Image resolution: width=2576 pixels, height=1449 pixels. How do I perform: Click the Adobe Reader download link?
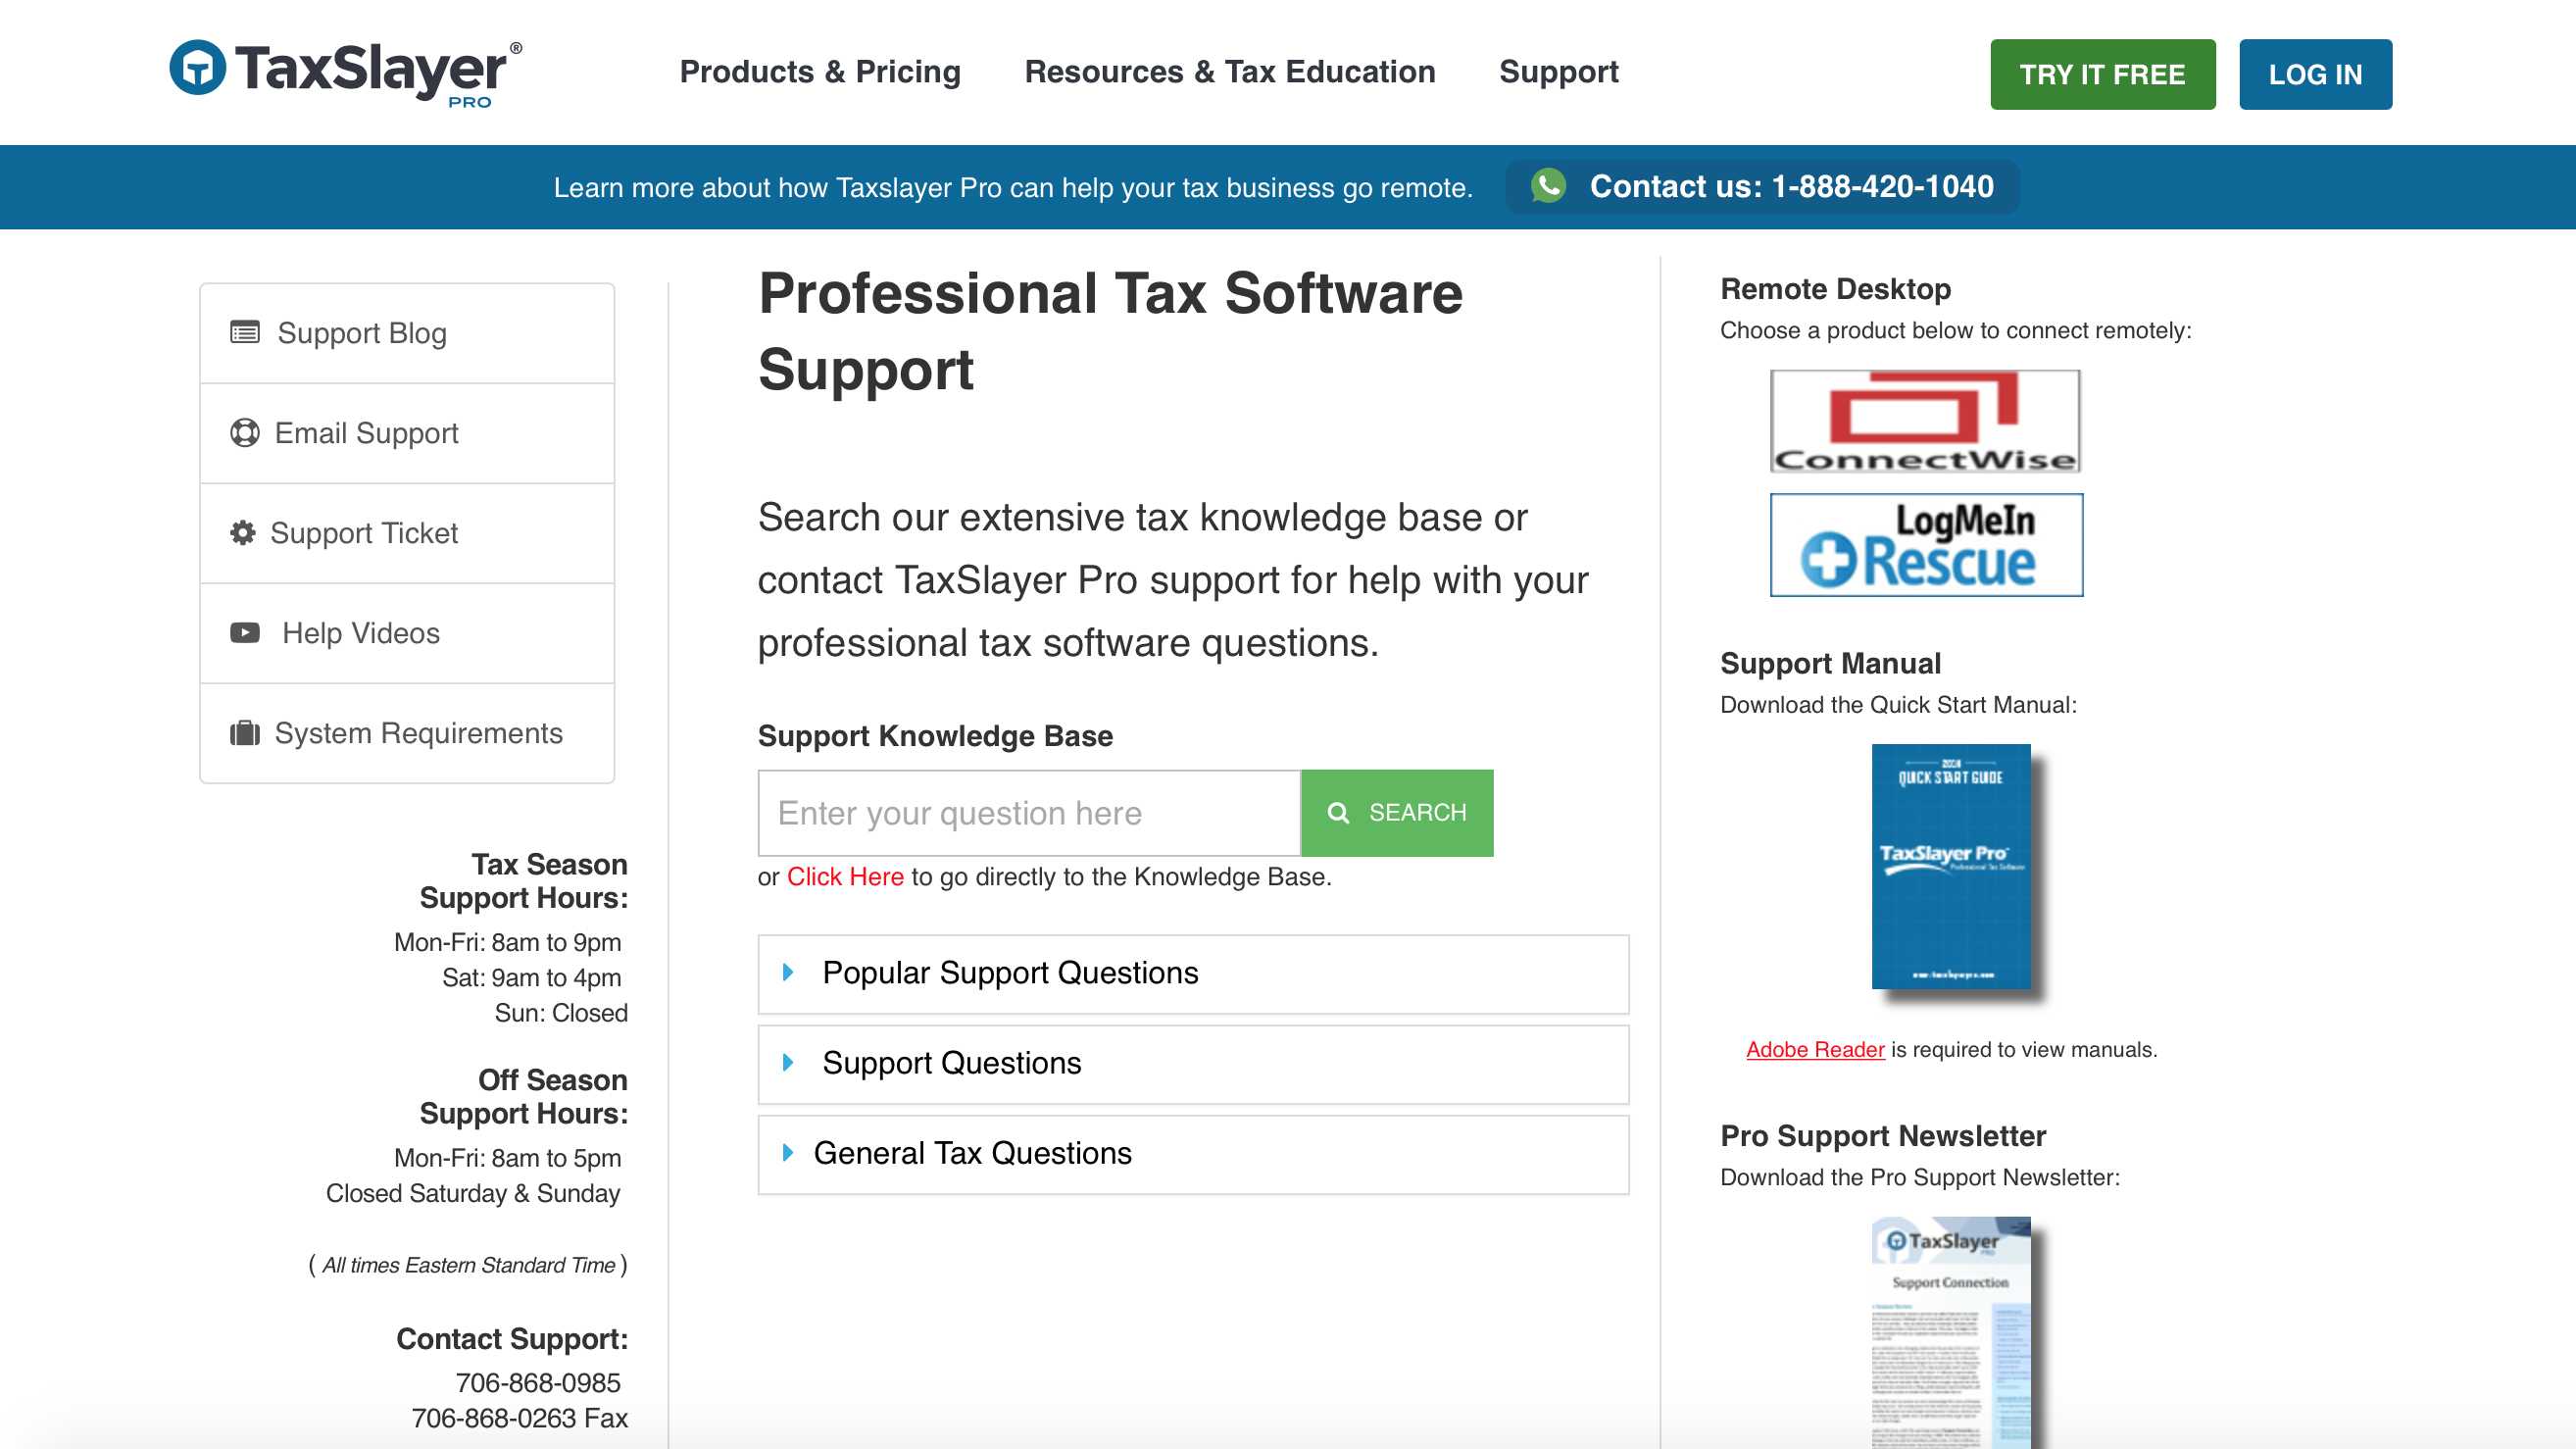(1813, 1047)
